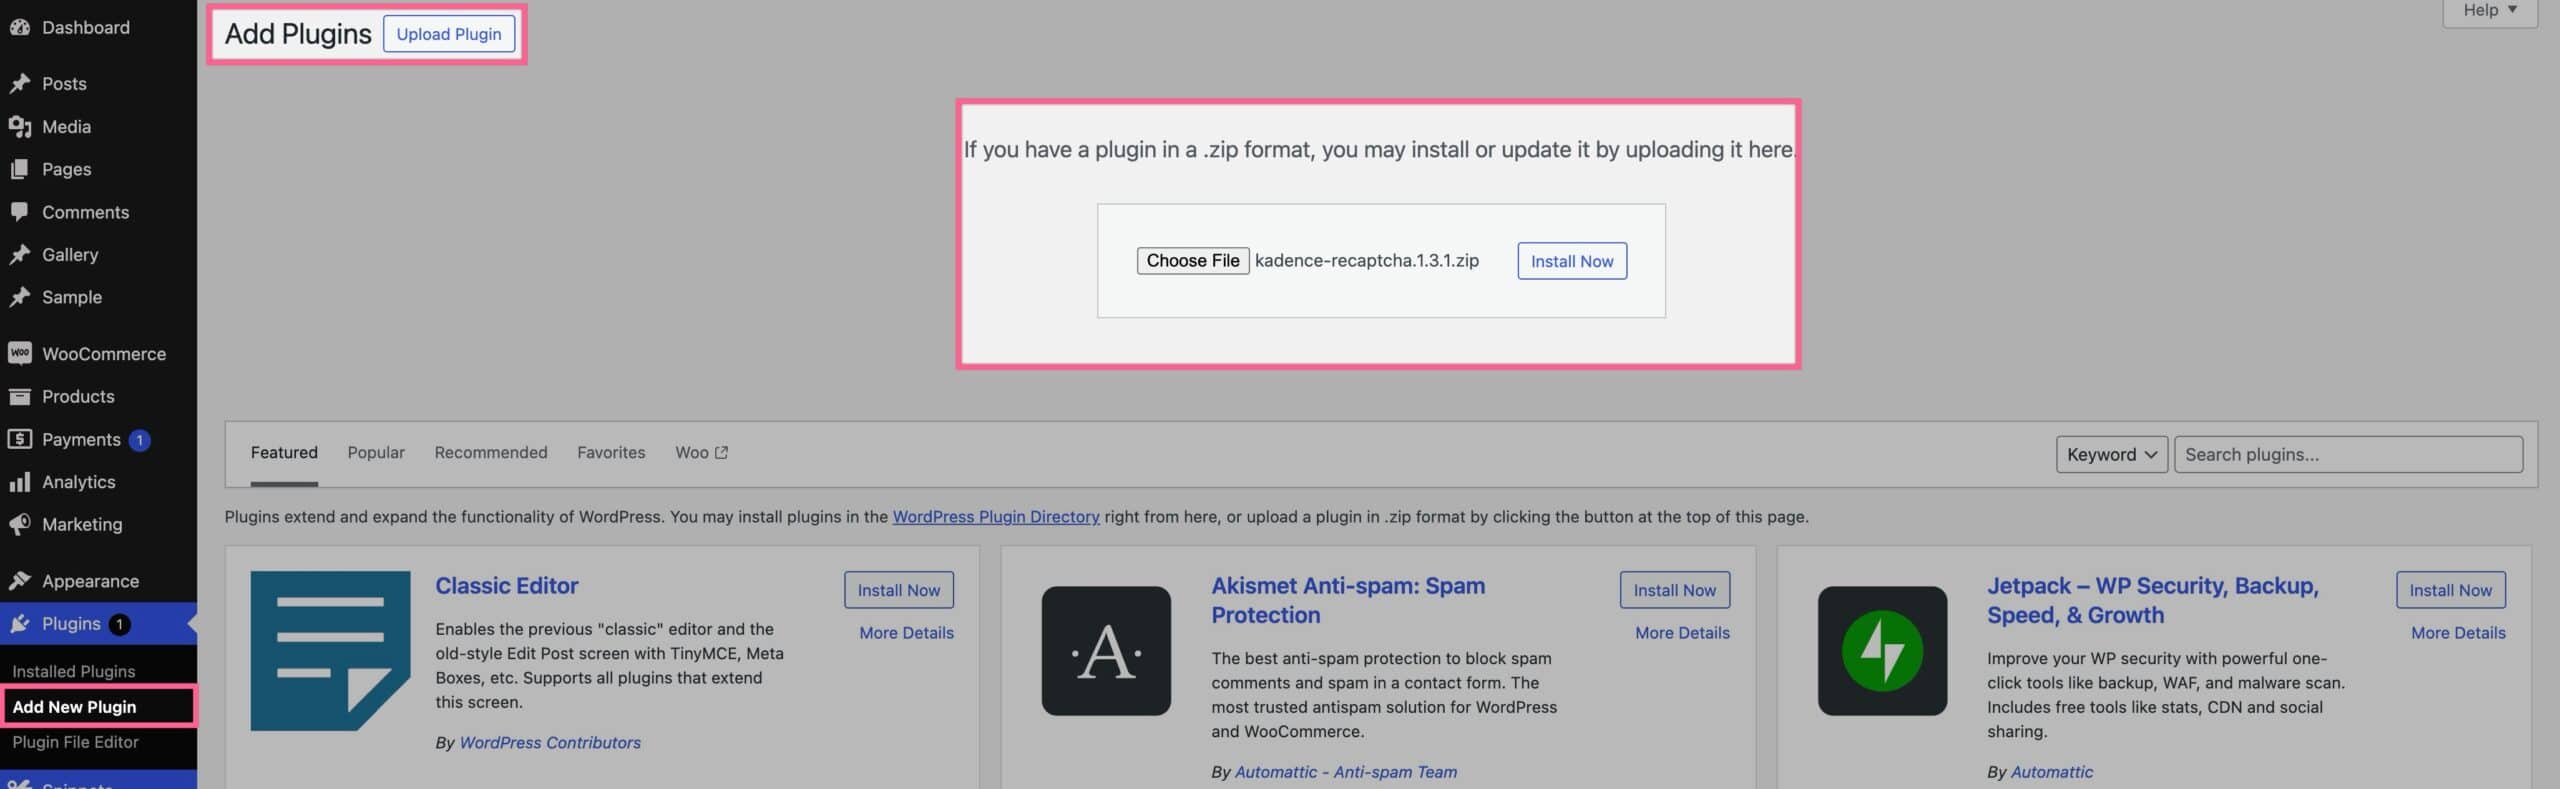Open Installed Plugins submenu item

pyautogui.click(x=74, y=672)
